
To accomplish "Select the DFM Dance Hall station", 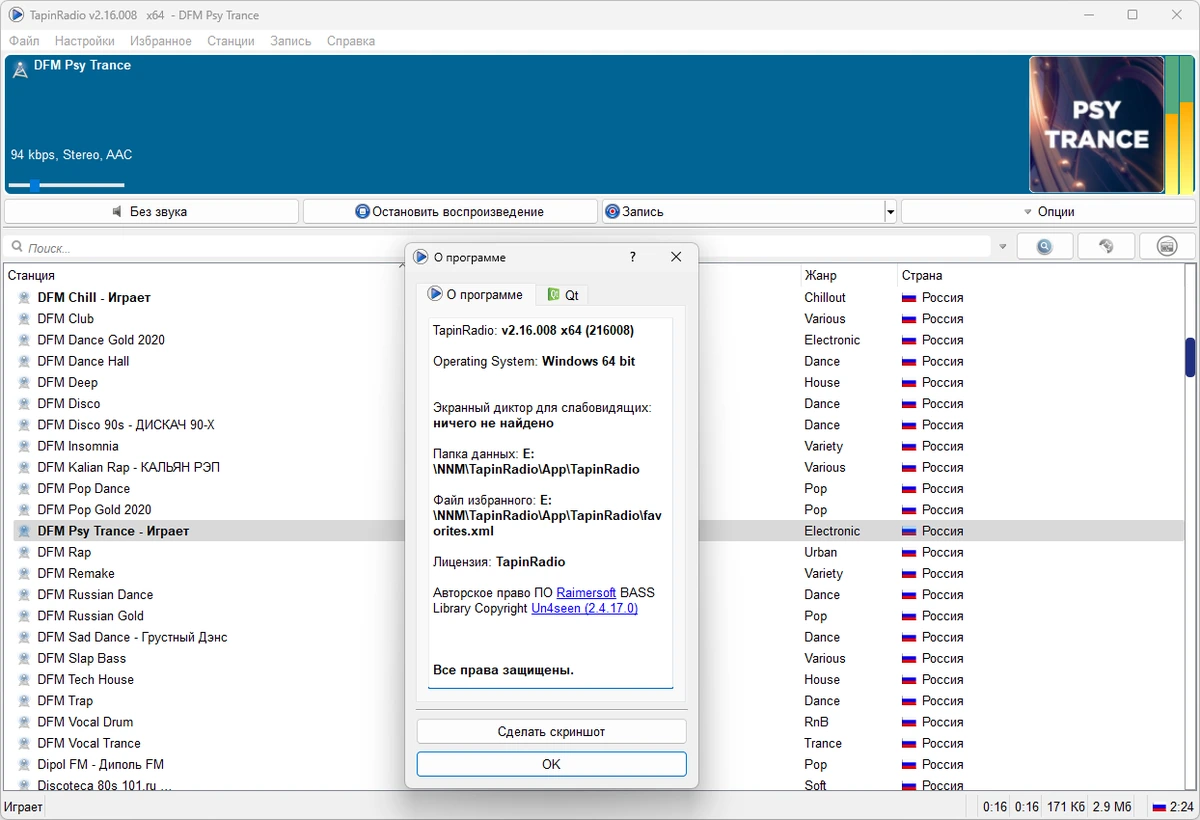I will (83, 362).
